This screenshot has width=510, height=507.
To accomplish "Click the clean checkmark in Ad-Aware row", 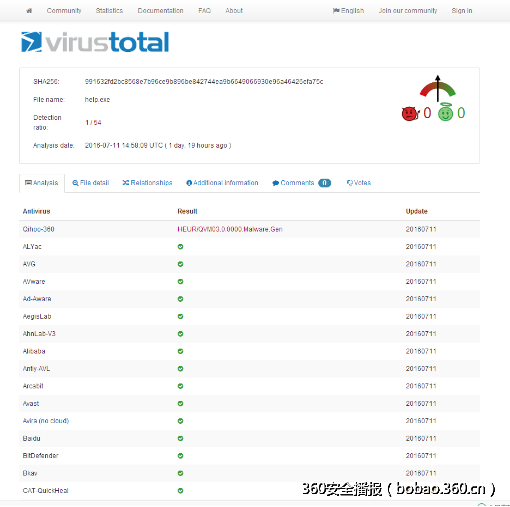I will coord(180,299).
